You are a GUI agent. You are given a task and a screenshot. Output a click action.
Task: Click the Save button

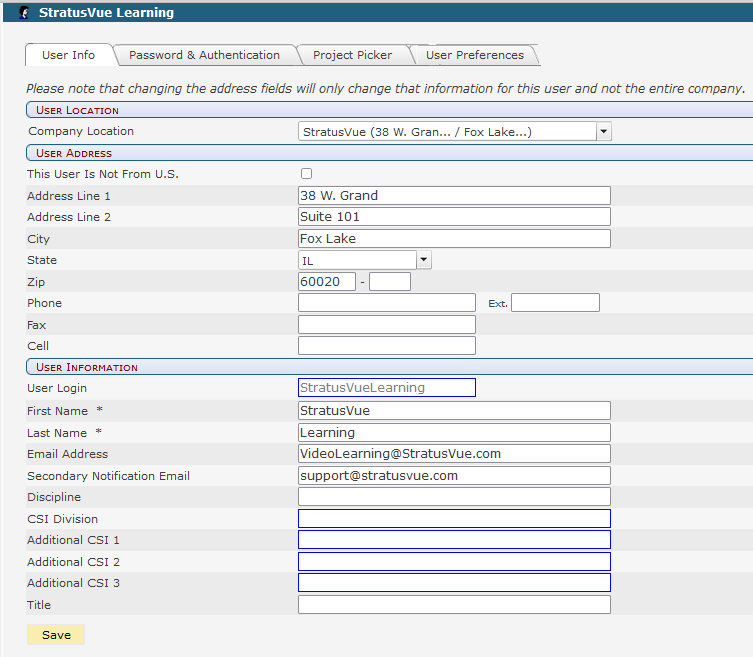[56, 635]
